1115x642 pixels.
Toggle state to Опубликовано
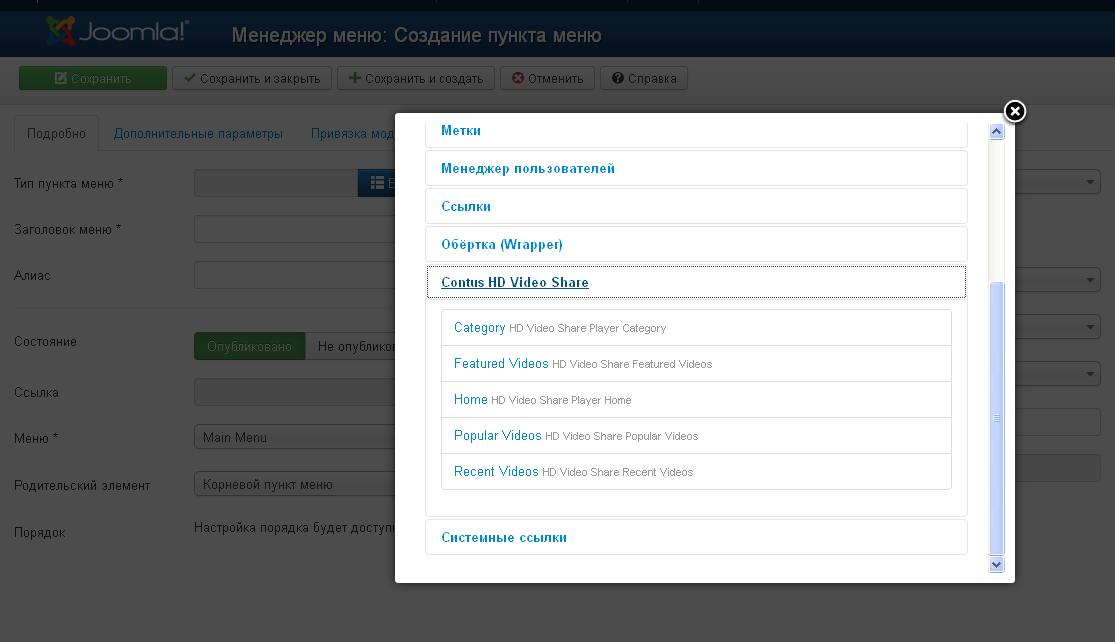[x=250, y=346]
